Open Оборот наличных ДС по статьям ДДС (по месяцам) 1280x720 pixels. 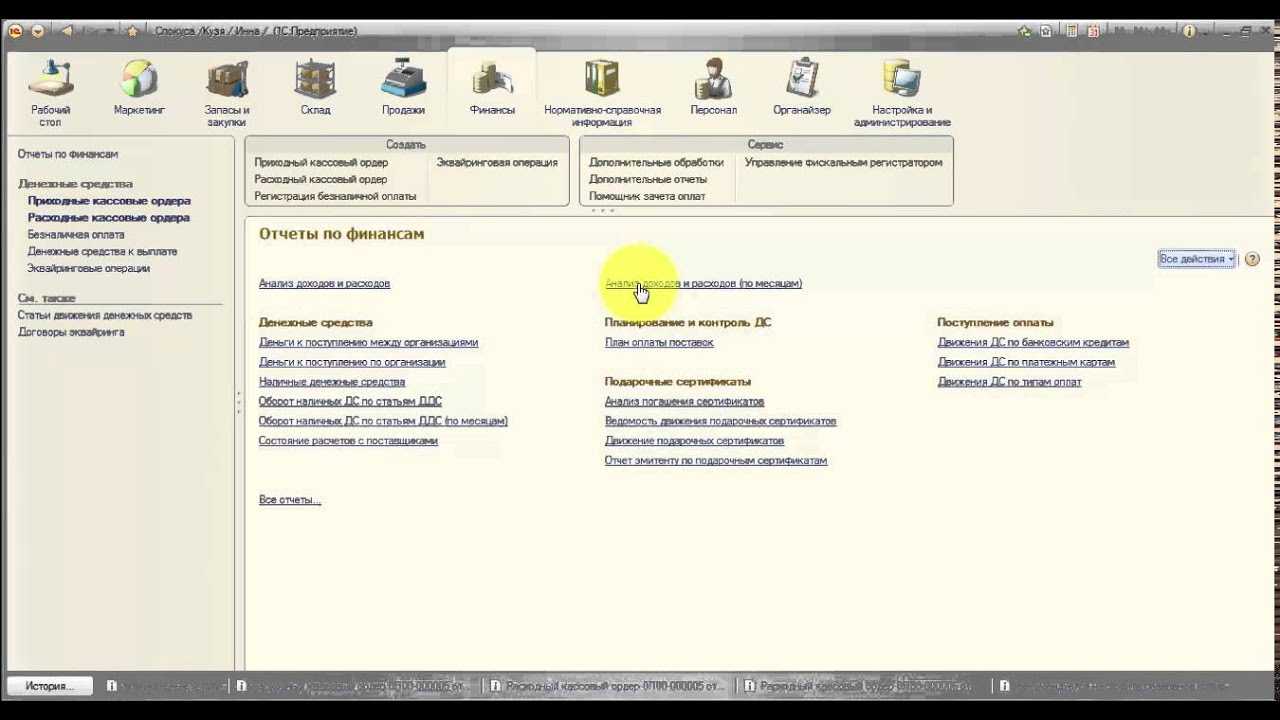pyautogui.click(x=383, y=421)
